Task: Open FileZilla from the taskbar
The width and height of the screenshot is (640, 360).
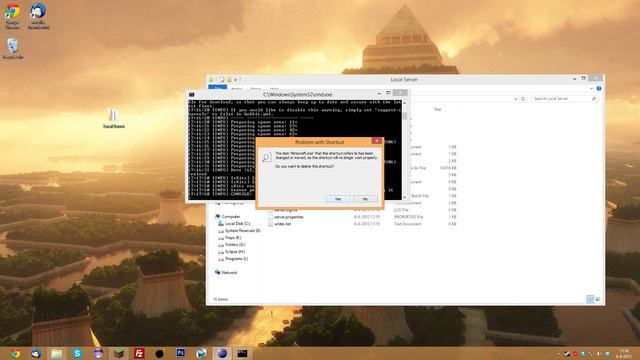Action: pos(139,353)
